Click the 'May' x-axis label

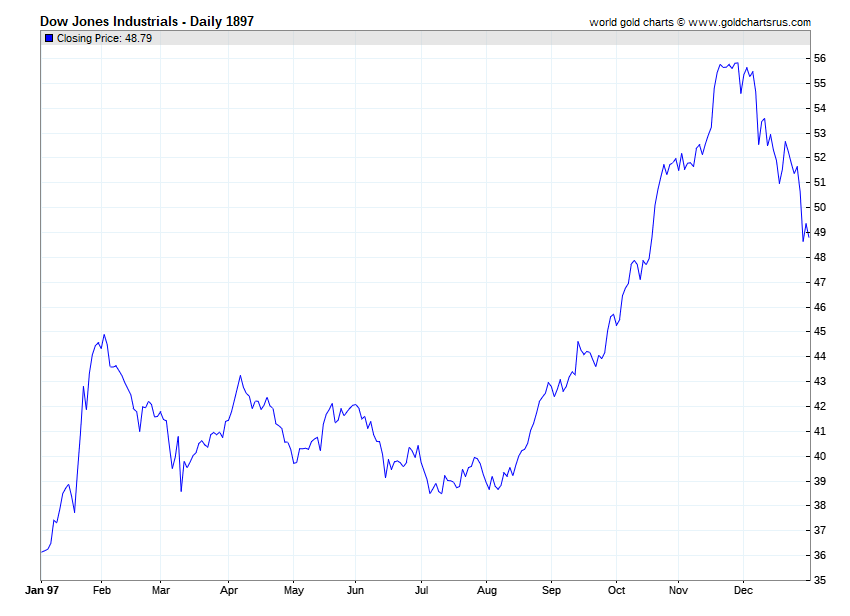point(294,590)
